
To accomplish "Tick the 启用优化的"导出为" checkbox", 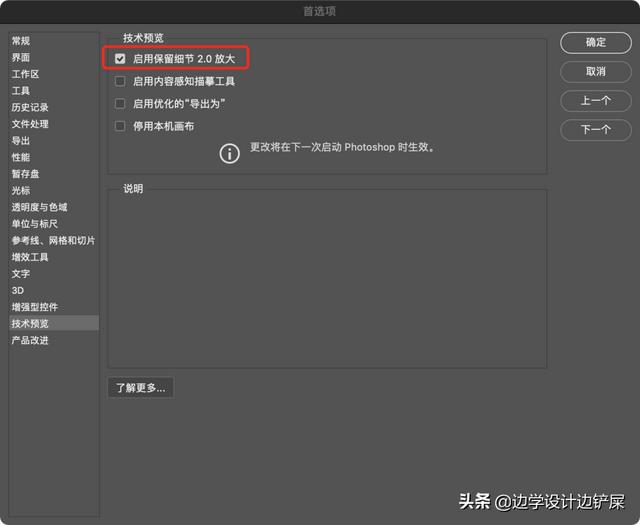I will pos(120,104).
